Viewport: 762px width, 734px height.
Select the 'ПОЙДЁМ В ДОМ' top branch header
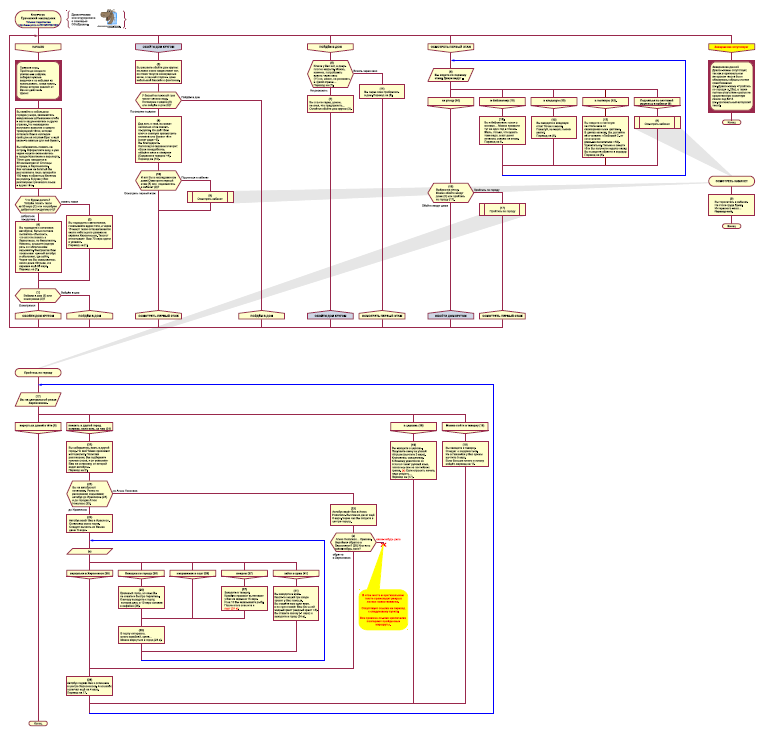pyautogui.click(x=326, y=47)
